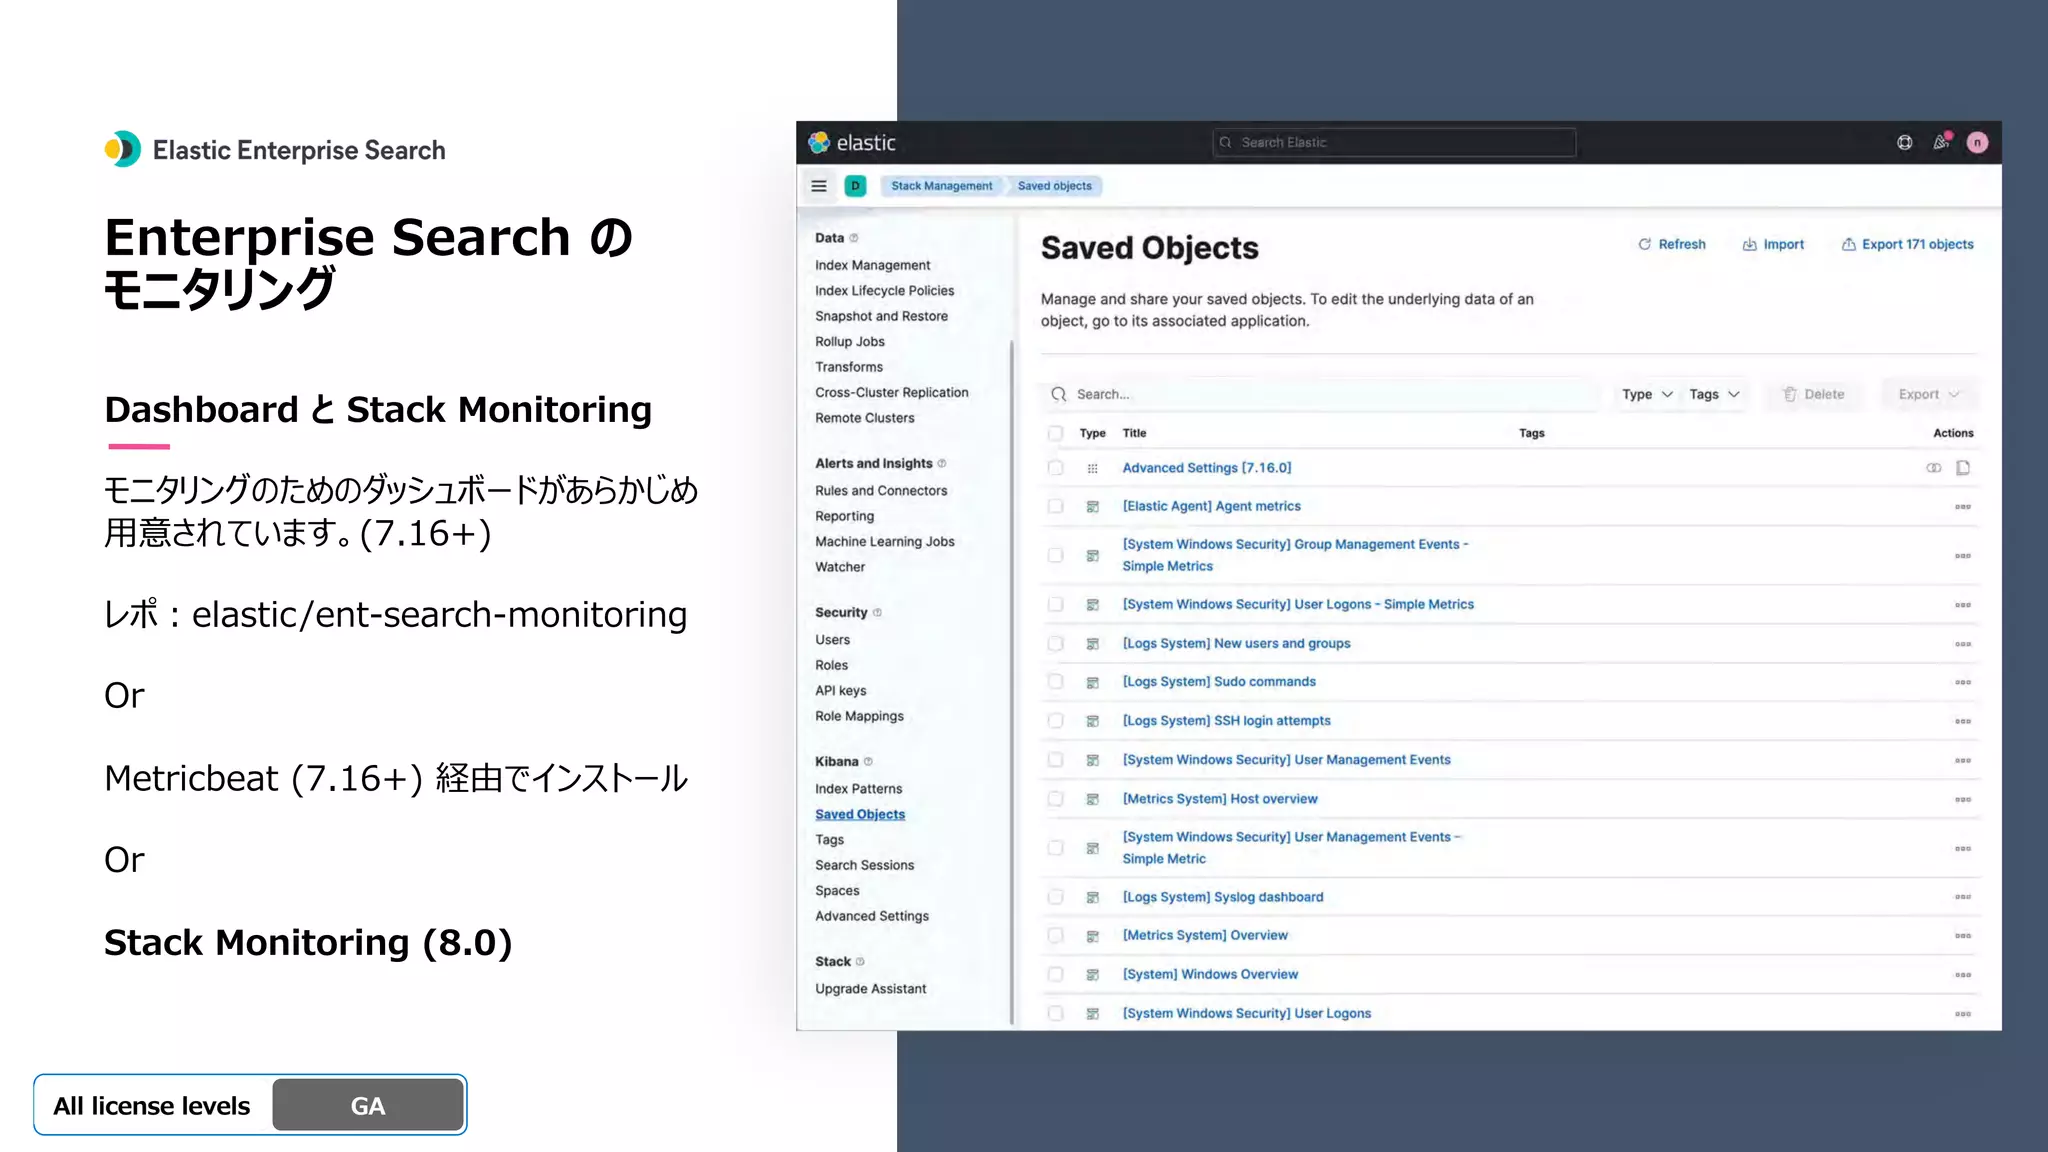2048x1152 pixels.
Task: Open [System] Windows Overview link
Action: coord(1210,974)
